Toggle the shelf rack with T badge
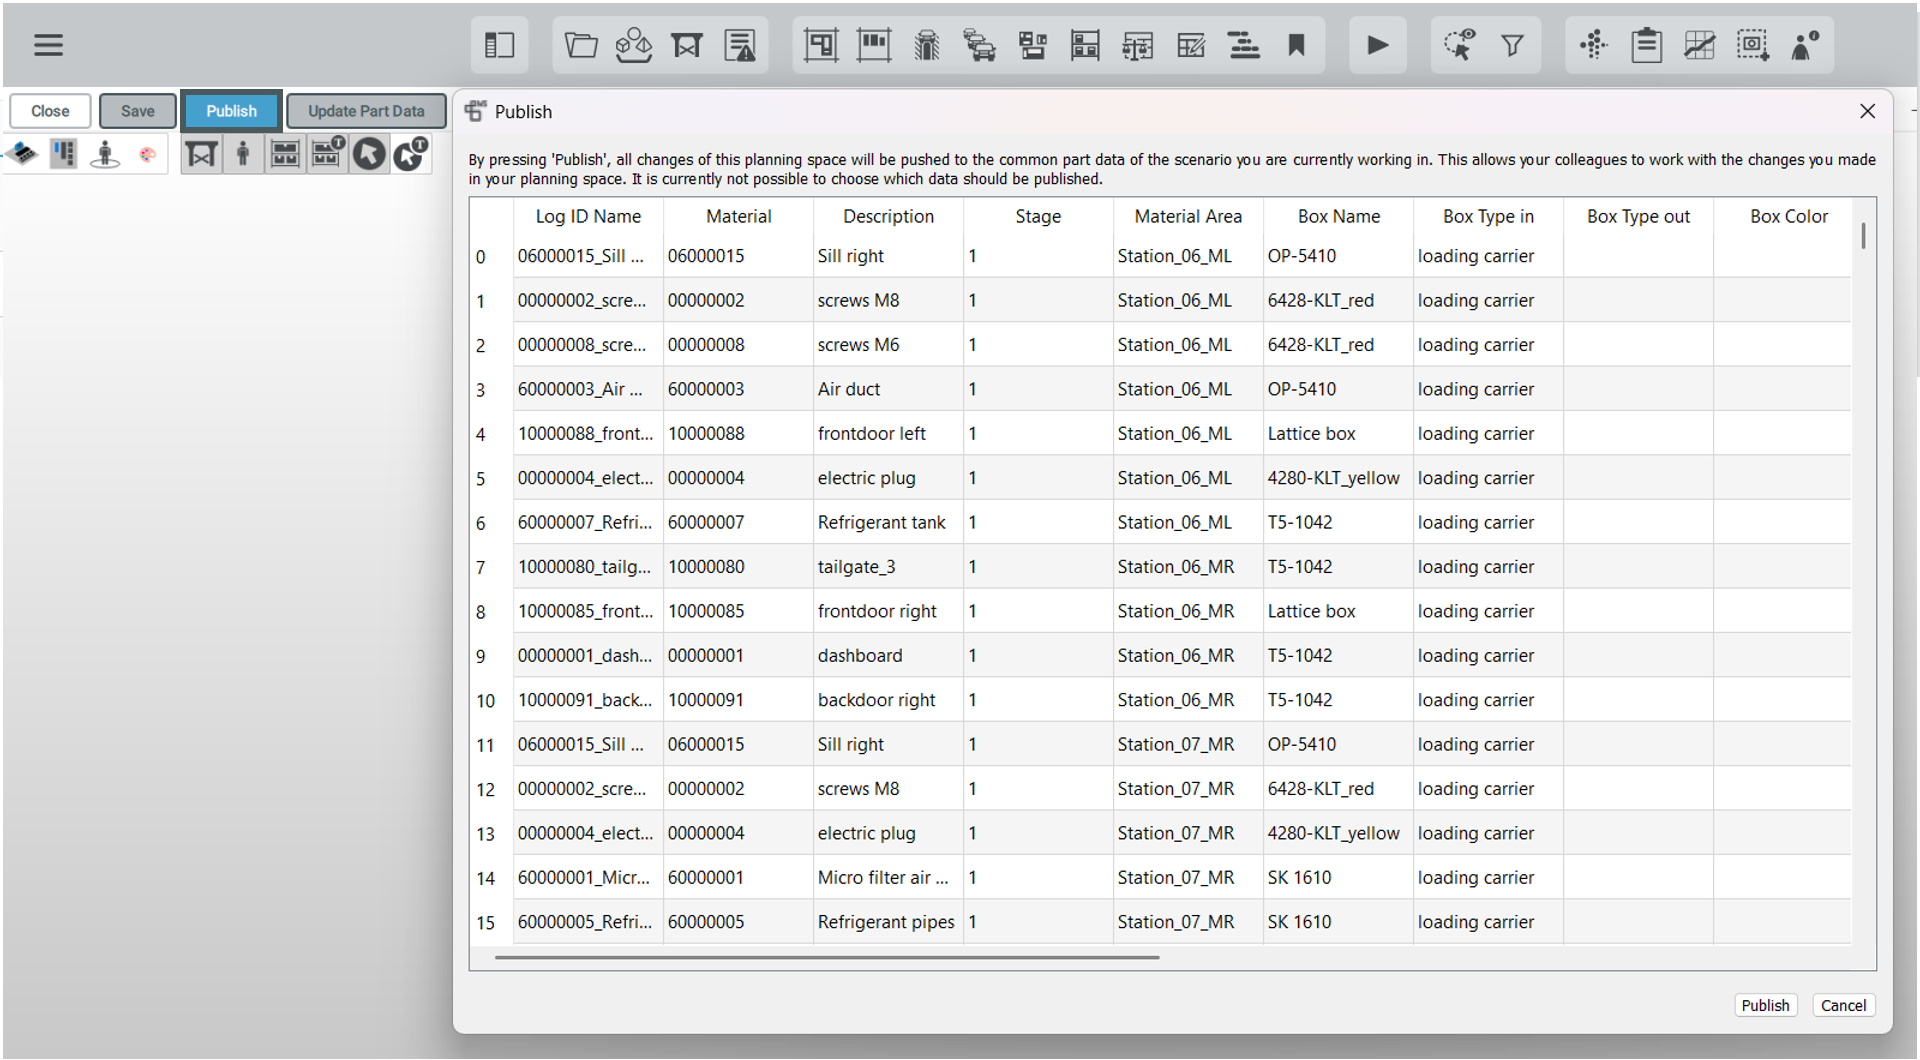This screenshot has height=1060, width=1920. point(327,154)
